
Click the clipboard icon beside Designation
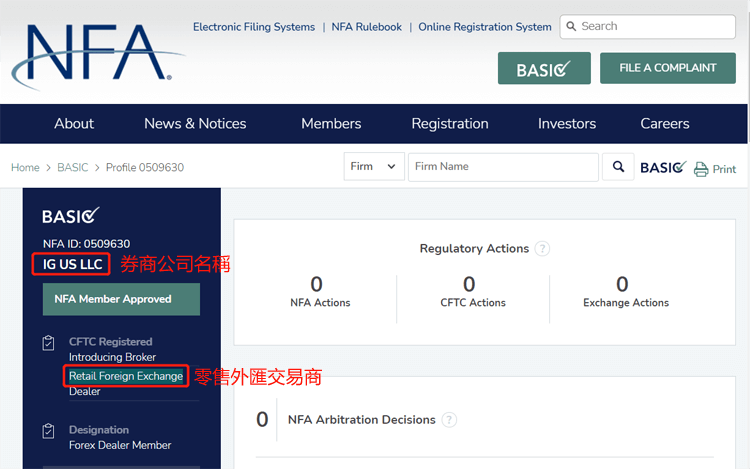pyautogui.click(x=49, y=431)
